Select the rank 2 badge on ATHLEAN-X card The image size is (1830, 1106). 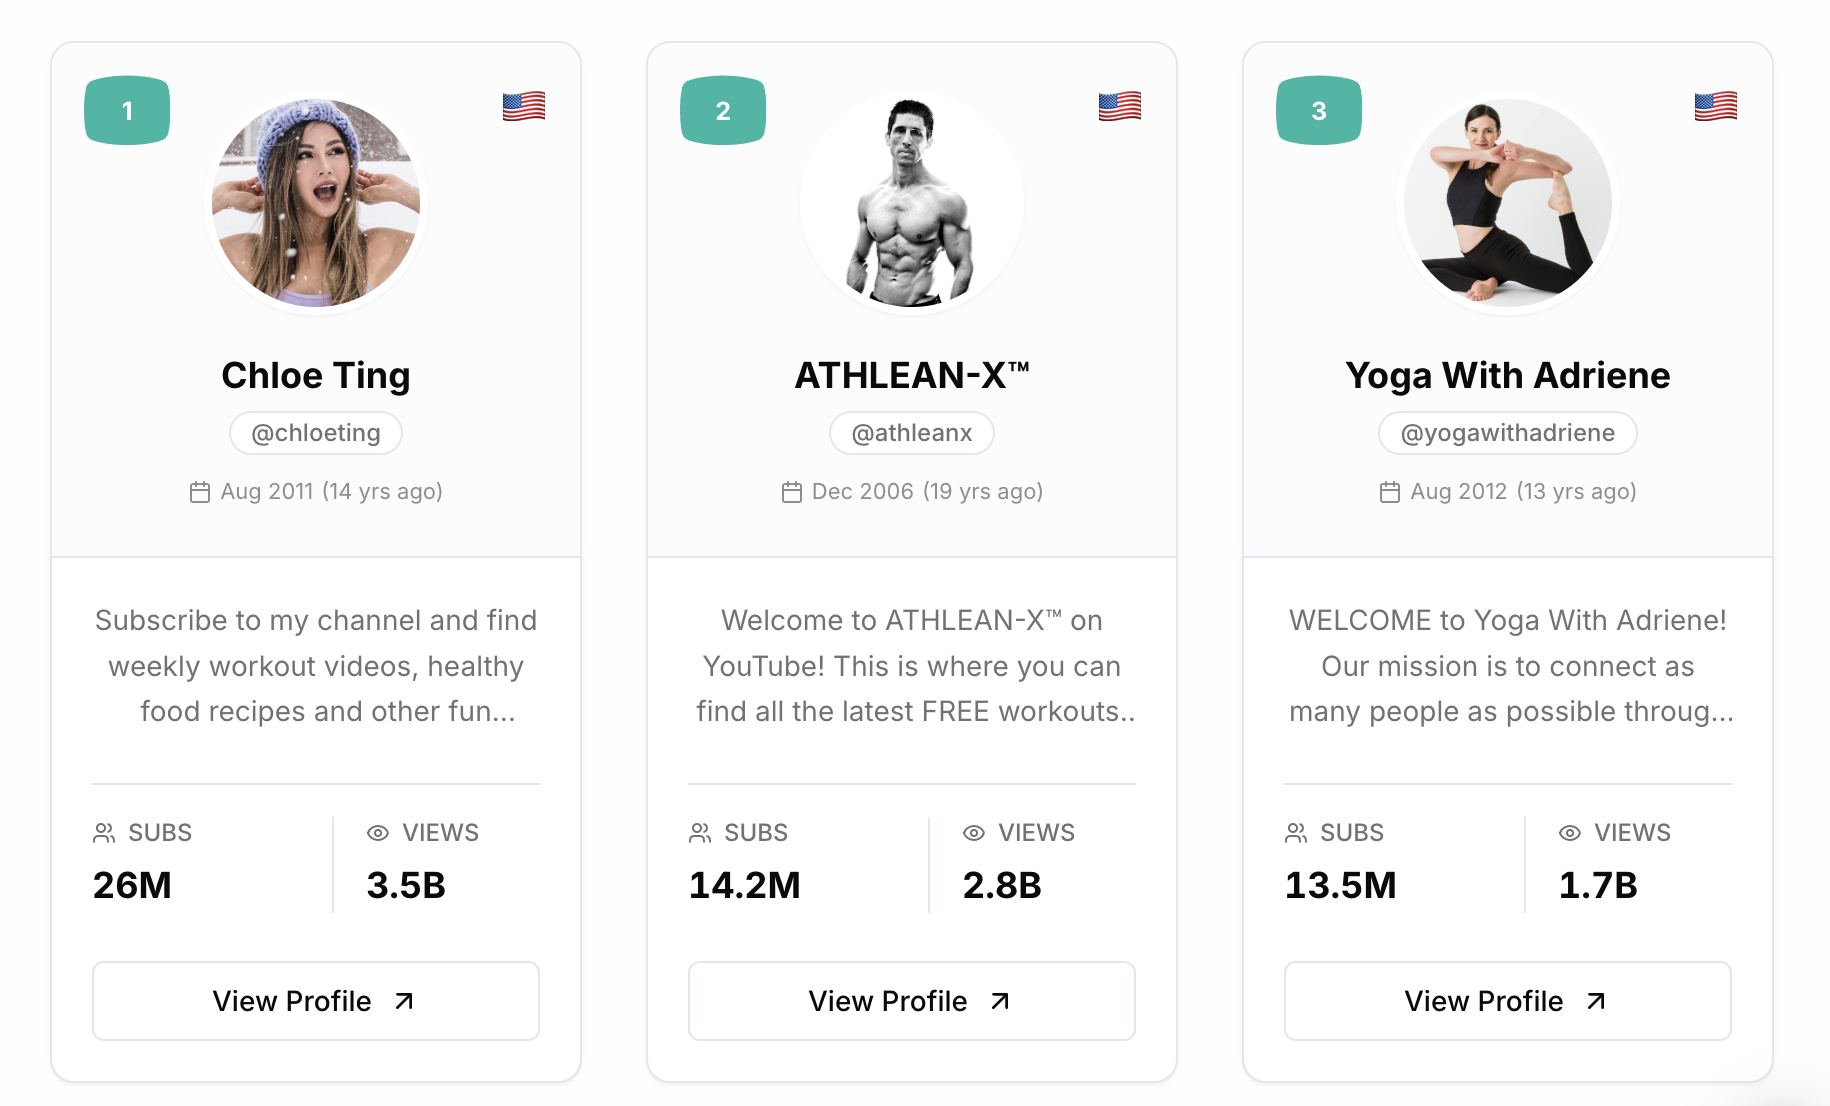pyautogui.click(x=723, y=111)
